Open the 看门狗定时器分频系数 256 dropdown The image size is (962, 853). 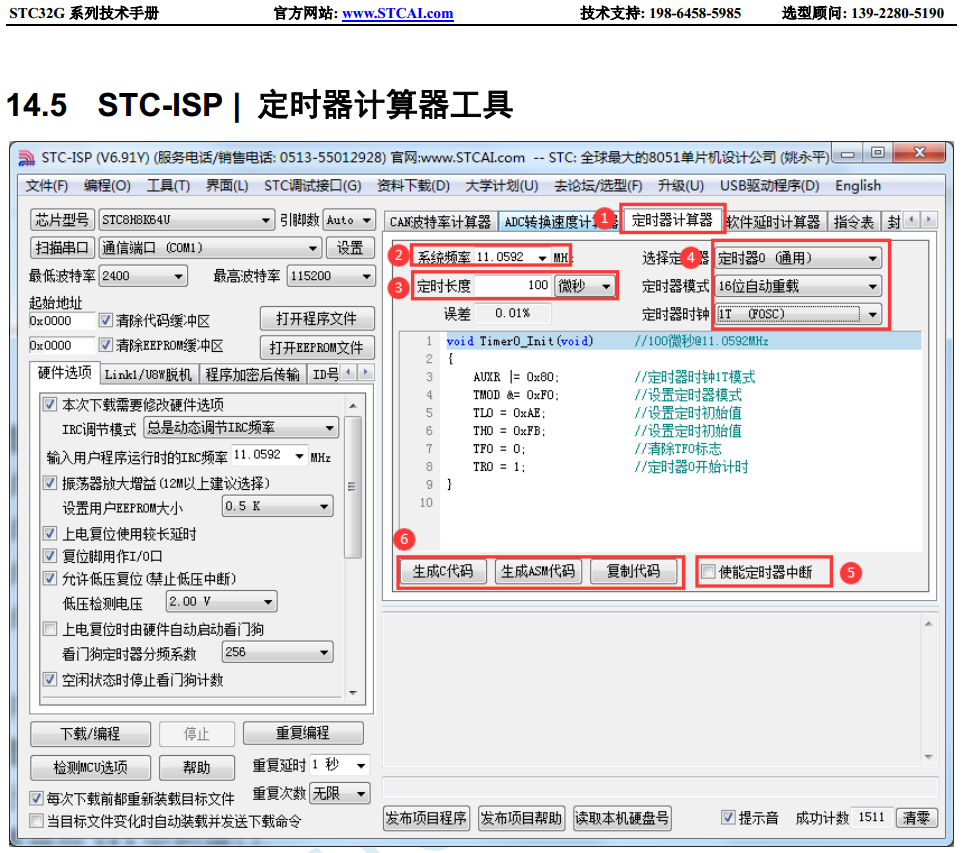[x=277, y=652]
